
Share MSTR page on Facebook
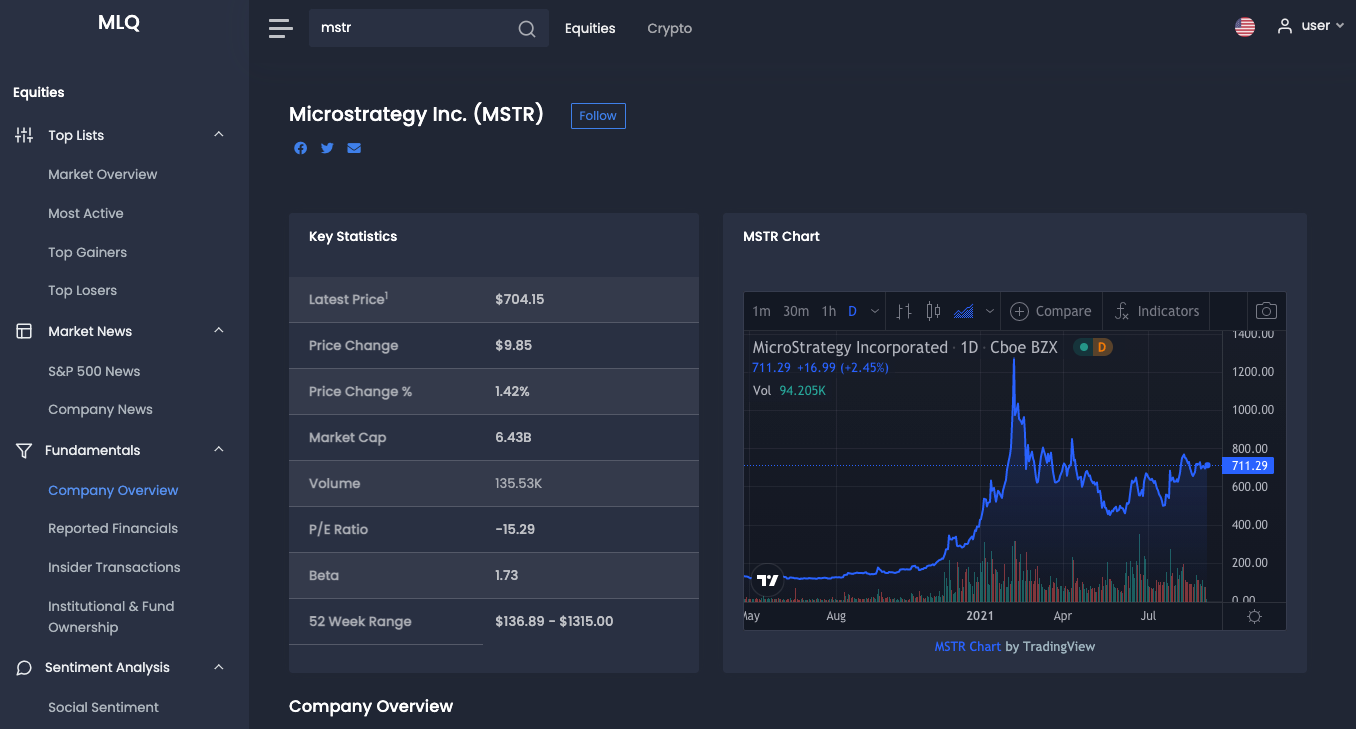(x=301, y=148)
